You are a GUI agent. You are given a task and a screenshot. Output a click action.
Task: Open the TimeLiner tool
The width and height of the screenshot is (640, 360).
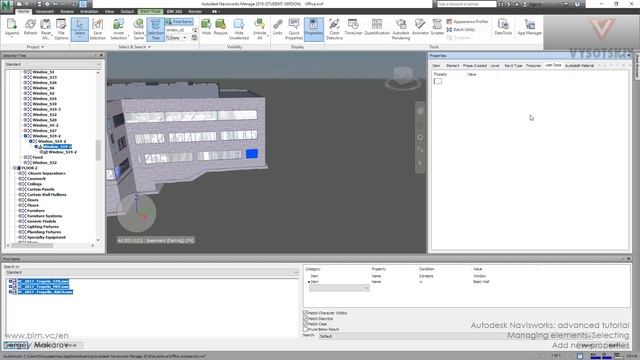pyautogui.click(x=353, y=27)
